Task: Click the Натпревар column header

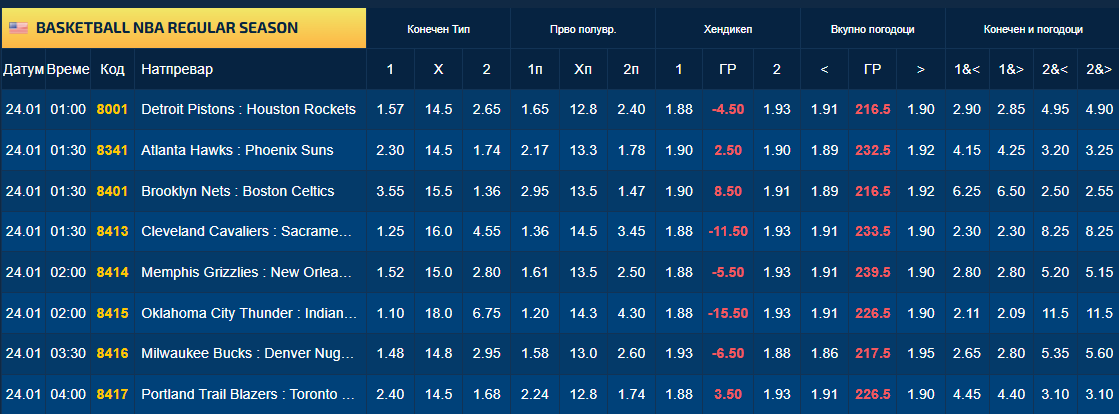Action: coord(177,70)
